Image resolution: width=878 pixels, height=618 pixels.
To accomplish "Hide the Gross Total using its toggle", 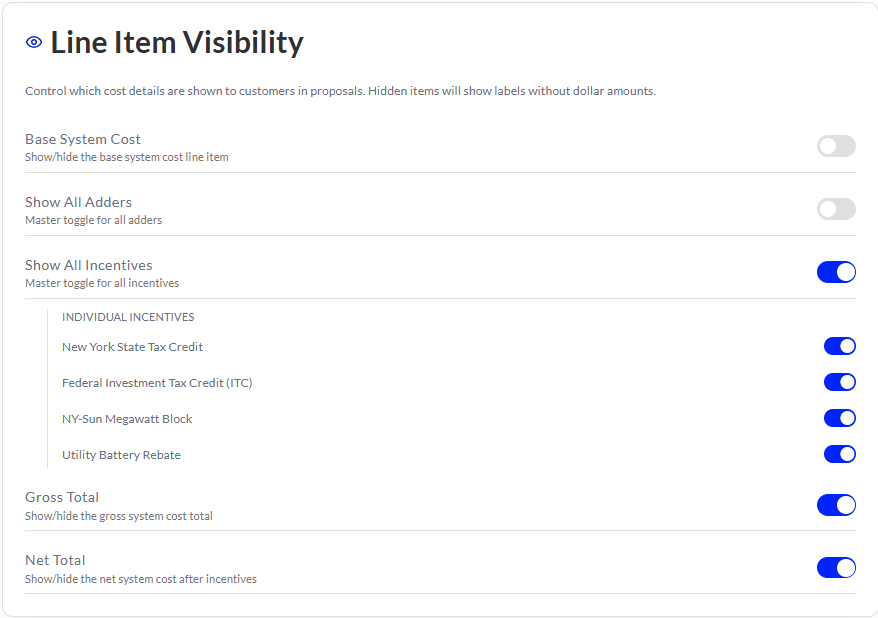I will point(836,505).
